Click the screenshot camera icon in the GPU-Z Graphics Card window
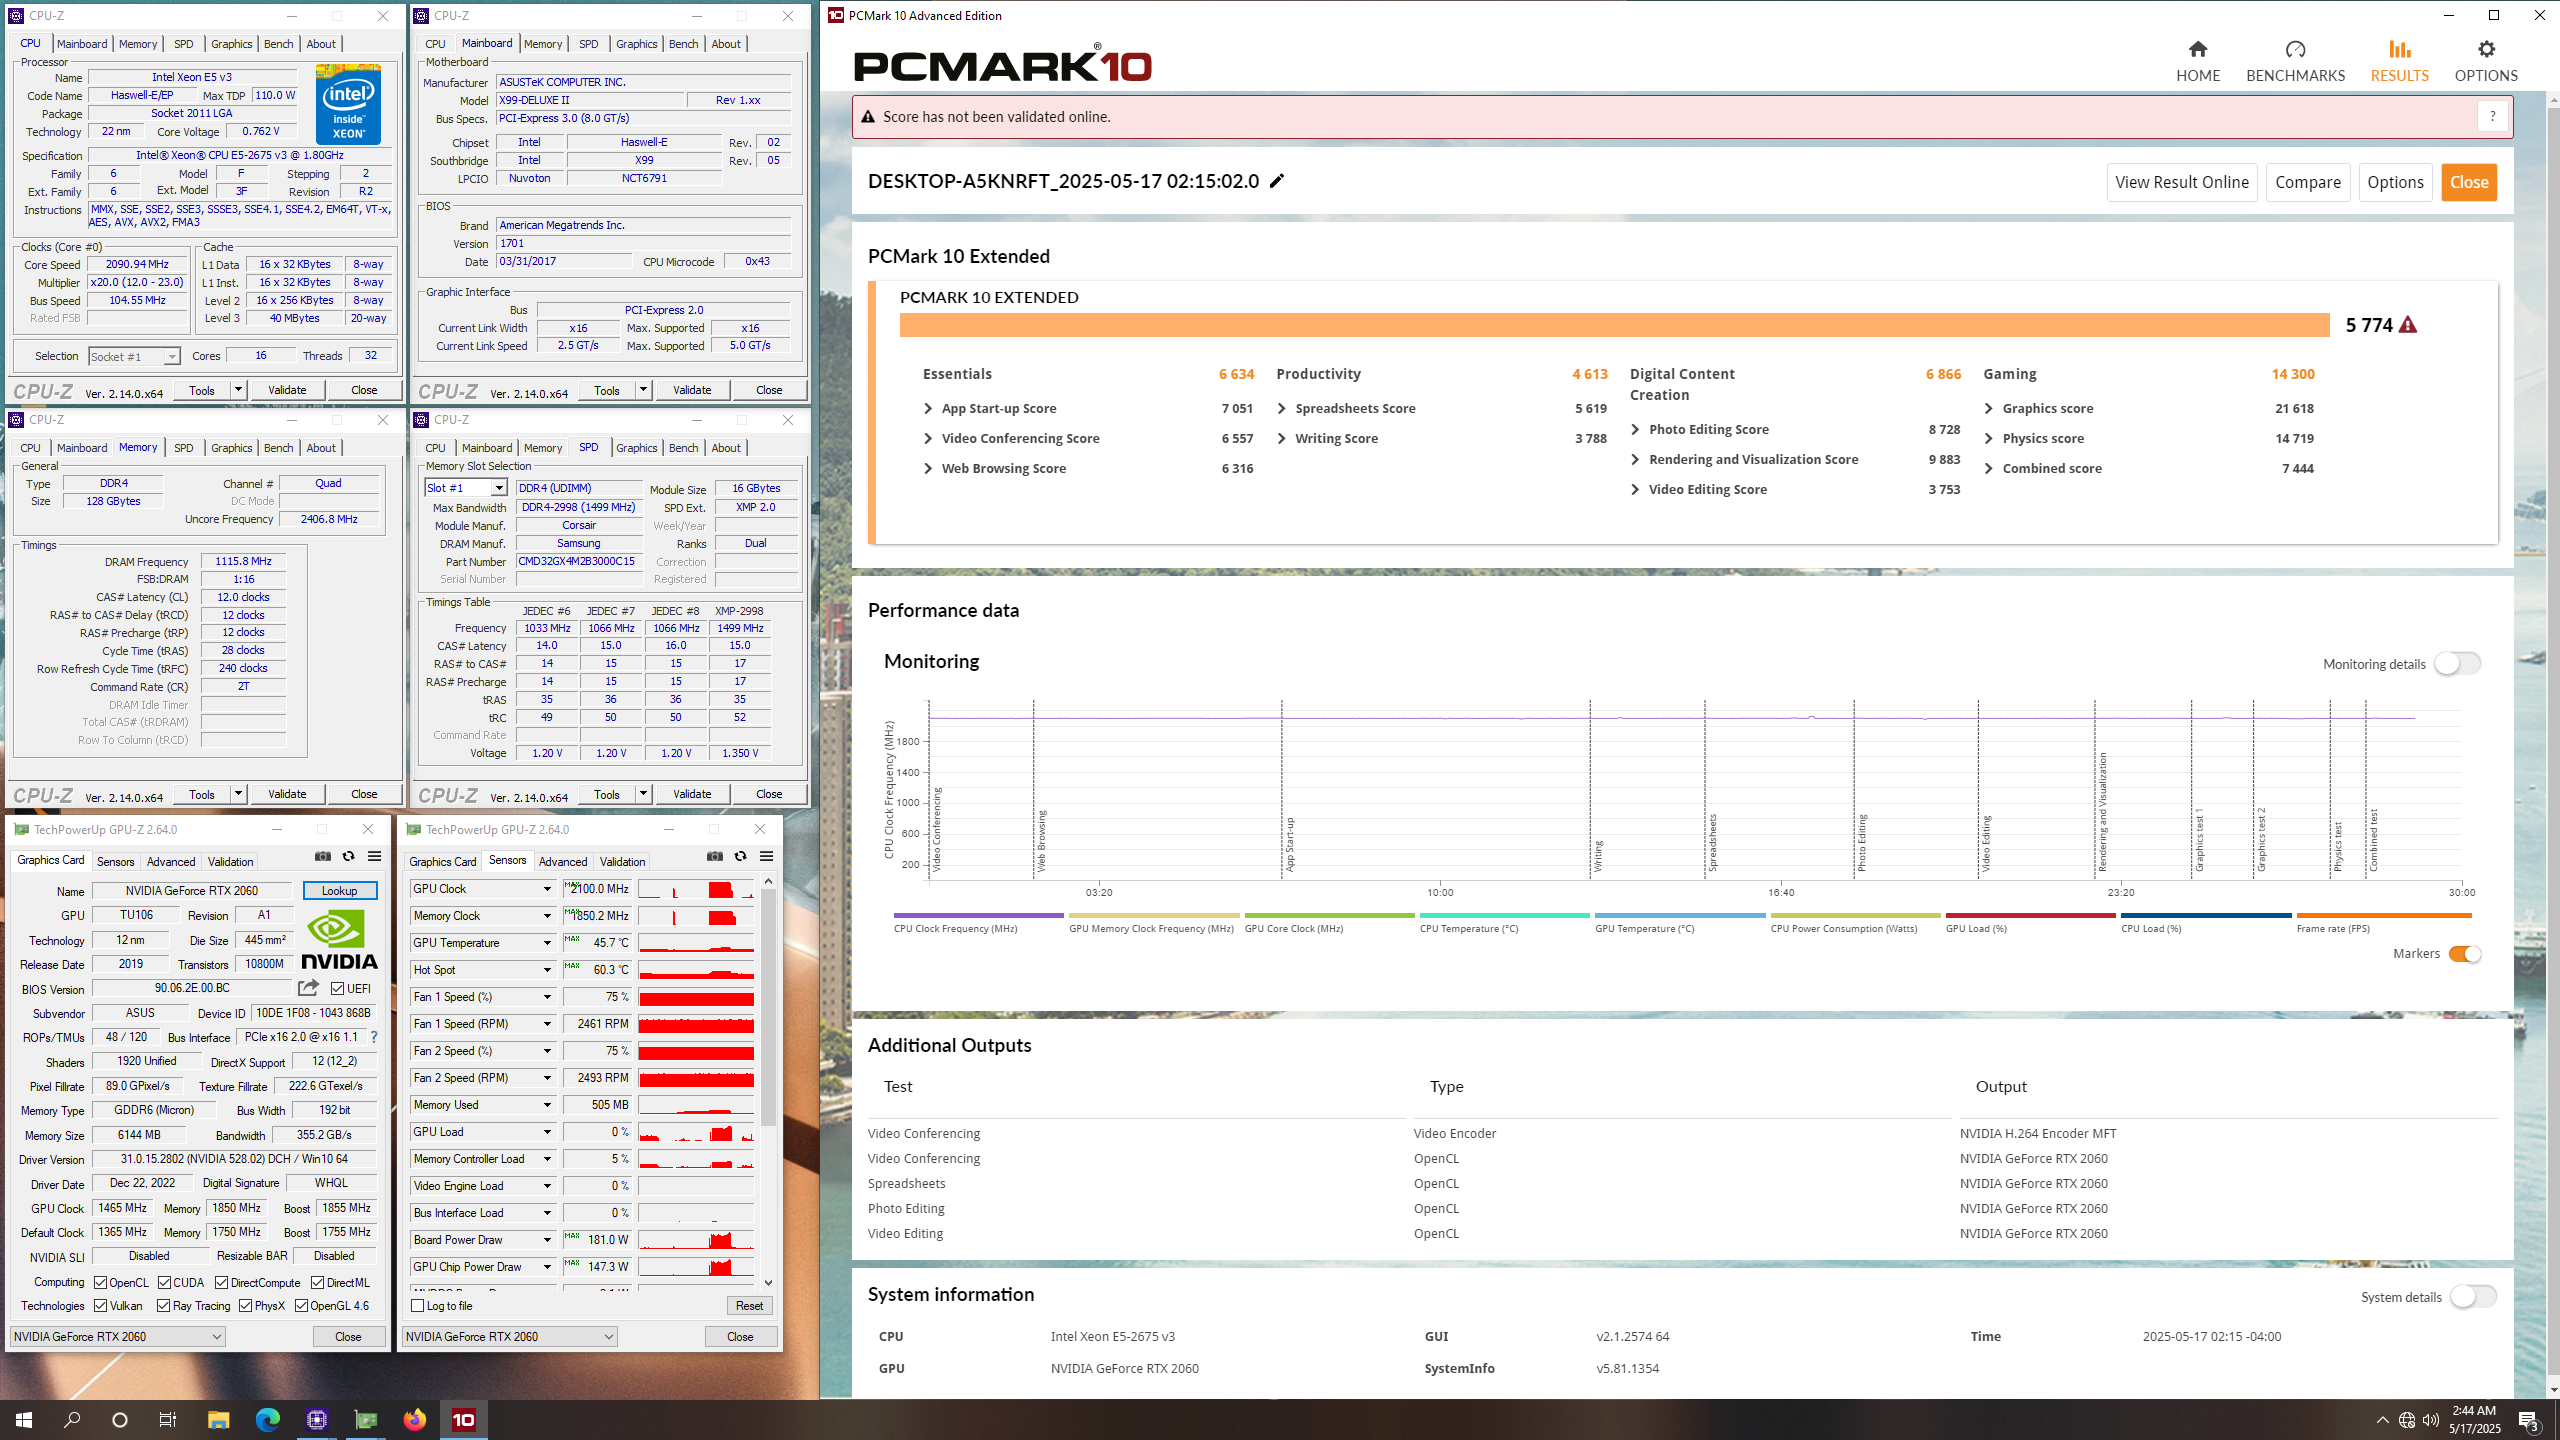 (x=322, y=856)
